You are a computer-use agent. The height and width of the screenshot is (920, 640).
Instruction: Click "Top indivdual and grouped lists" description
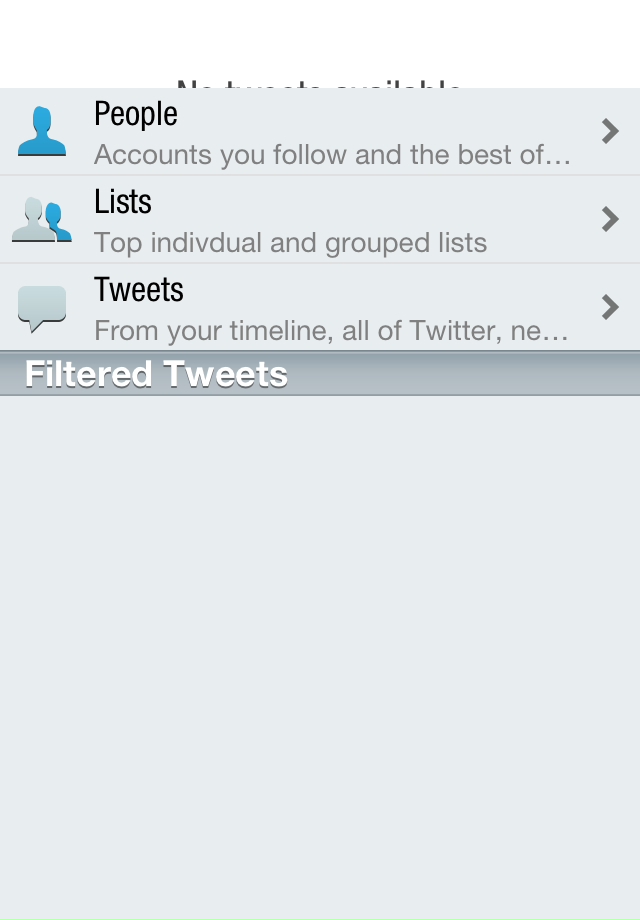tap(290, 243)
